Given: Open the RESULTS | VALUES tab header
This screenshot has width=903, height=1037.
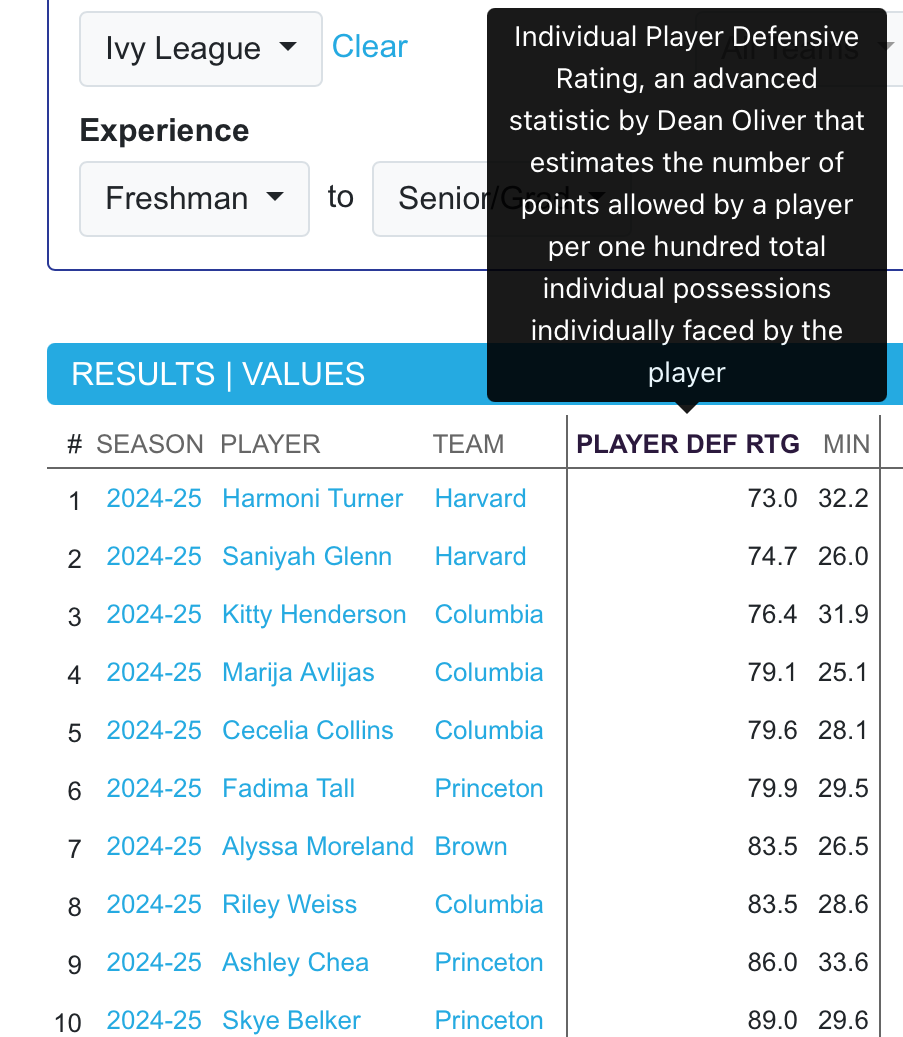Looking at the screenshot, I should 218,374.
